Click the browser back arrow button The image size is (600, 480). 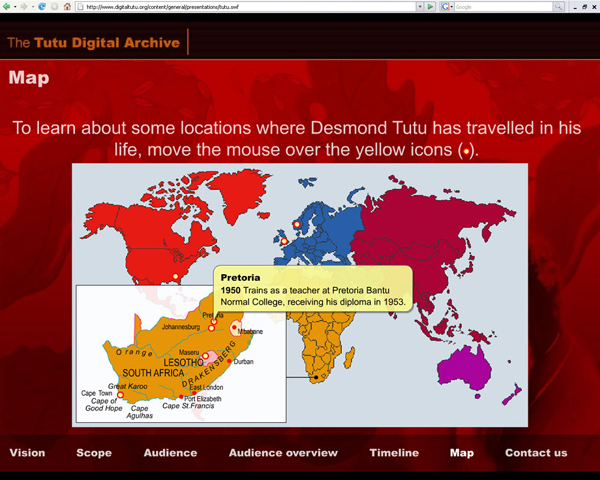point(6,6)
